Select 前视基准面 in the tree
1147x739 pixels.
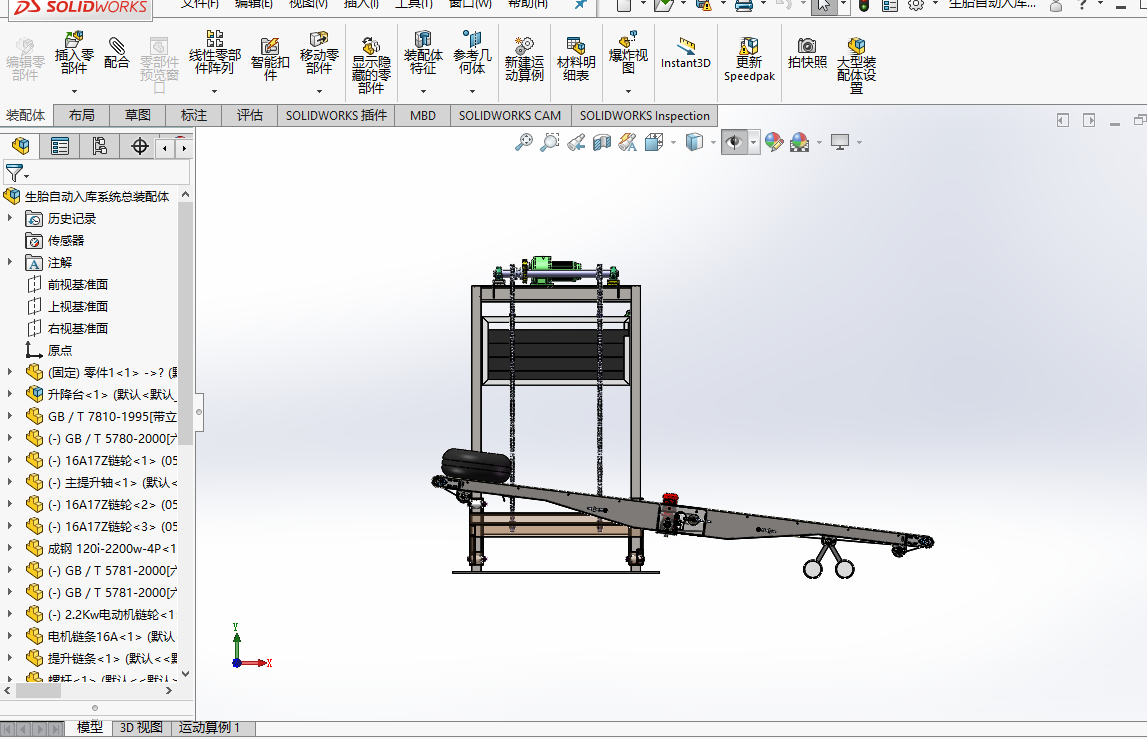coord(78,285)
